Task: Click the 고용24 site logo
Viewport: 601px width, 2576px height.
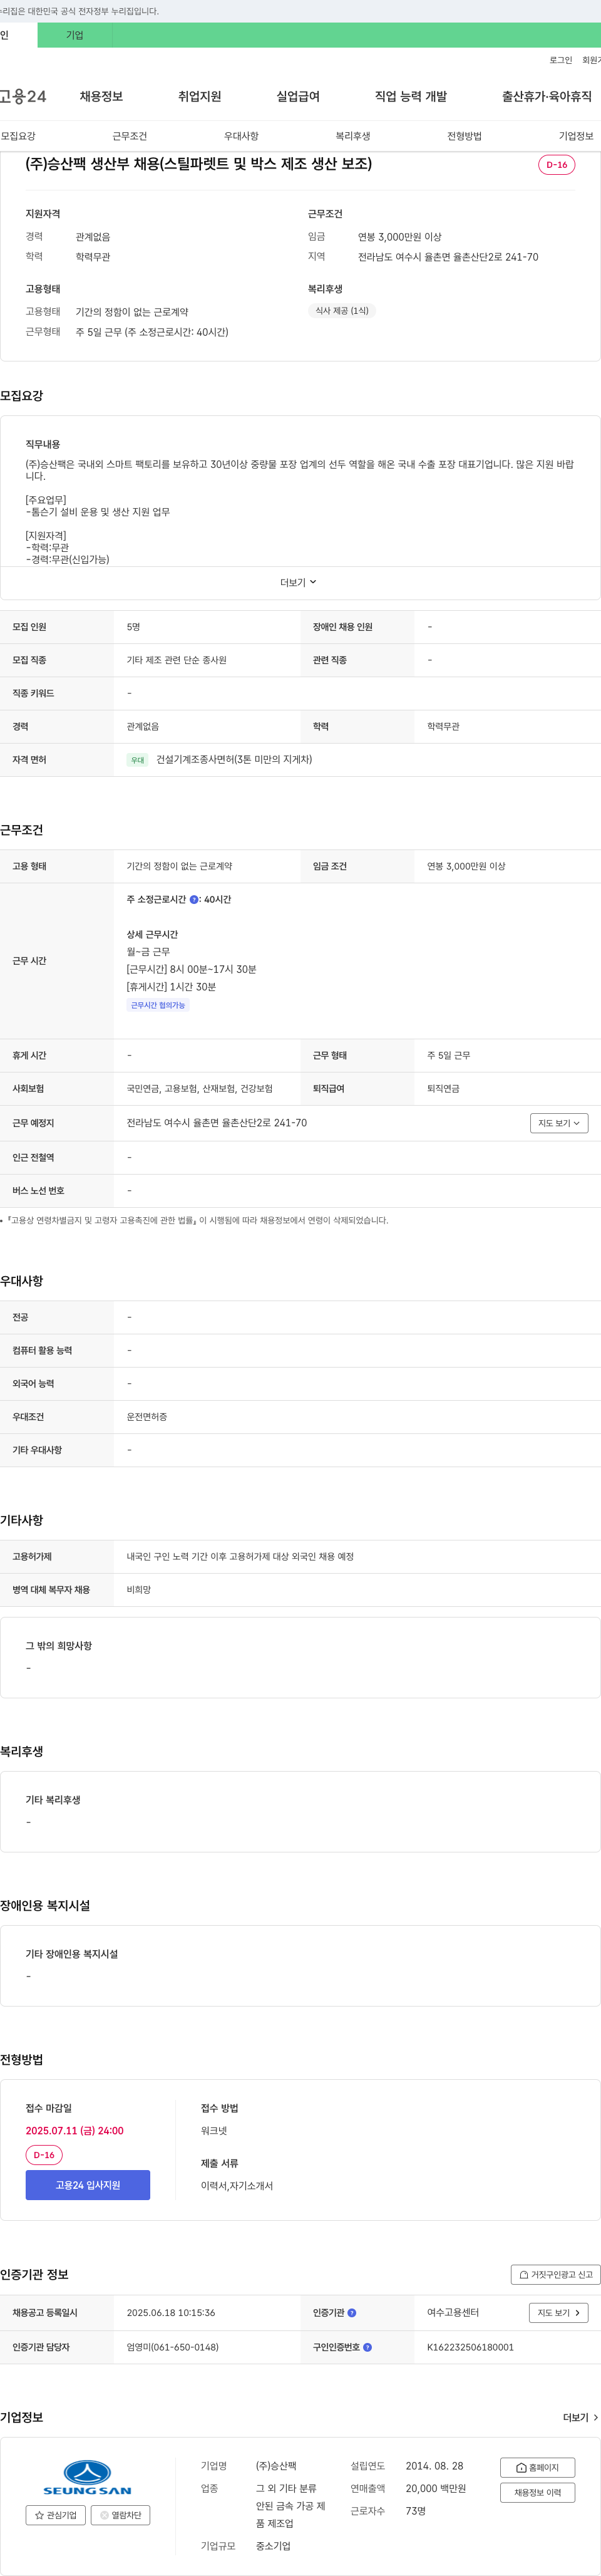Action: click(x=23, y=96)
